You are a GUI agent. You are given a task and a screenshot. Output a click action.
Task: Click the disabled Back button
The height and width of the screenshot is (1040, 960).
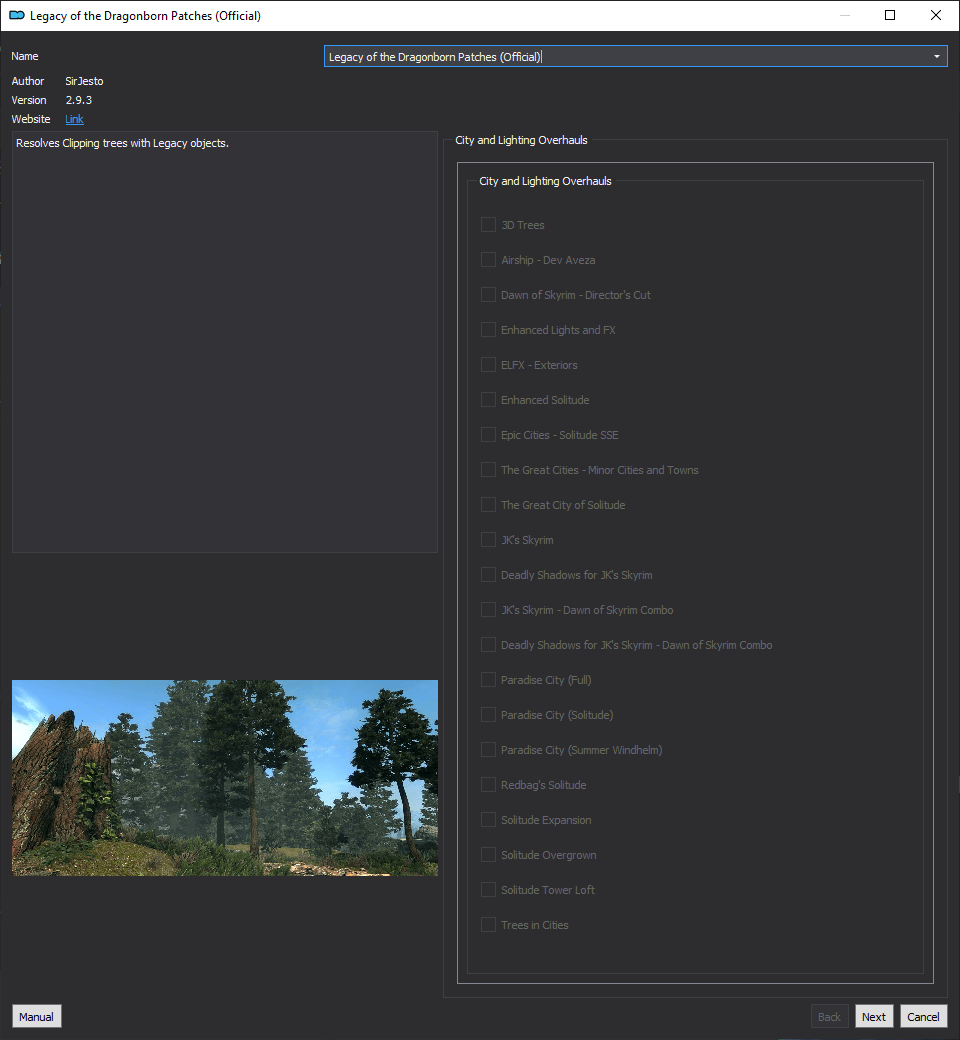coord(829,1017)
